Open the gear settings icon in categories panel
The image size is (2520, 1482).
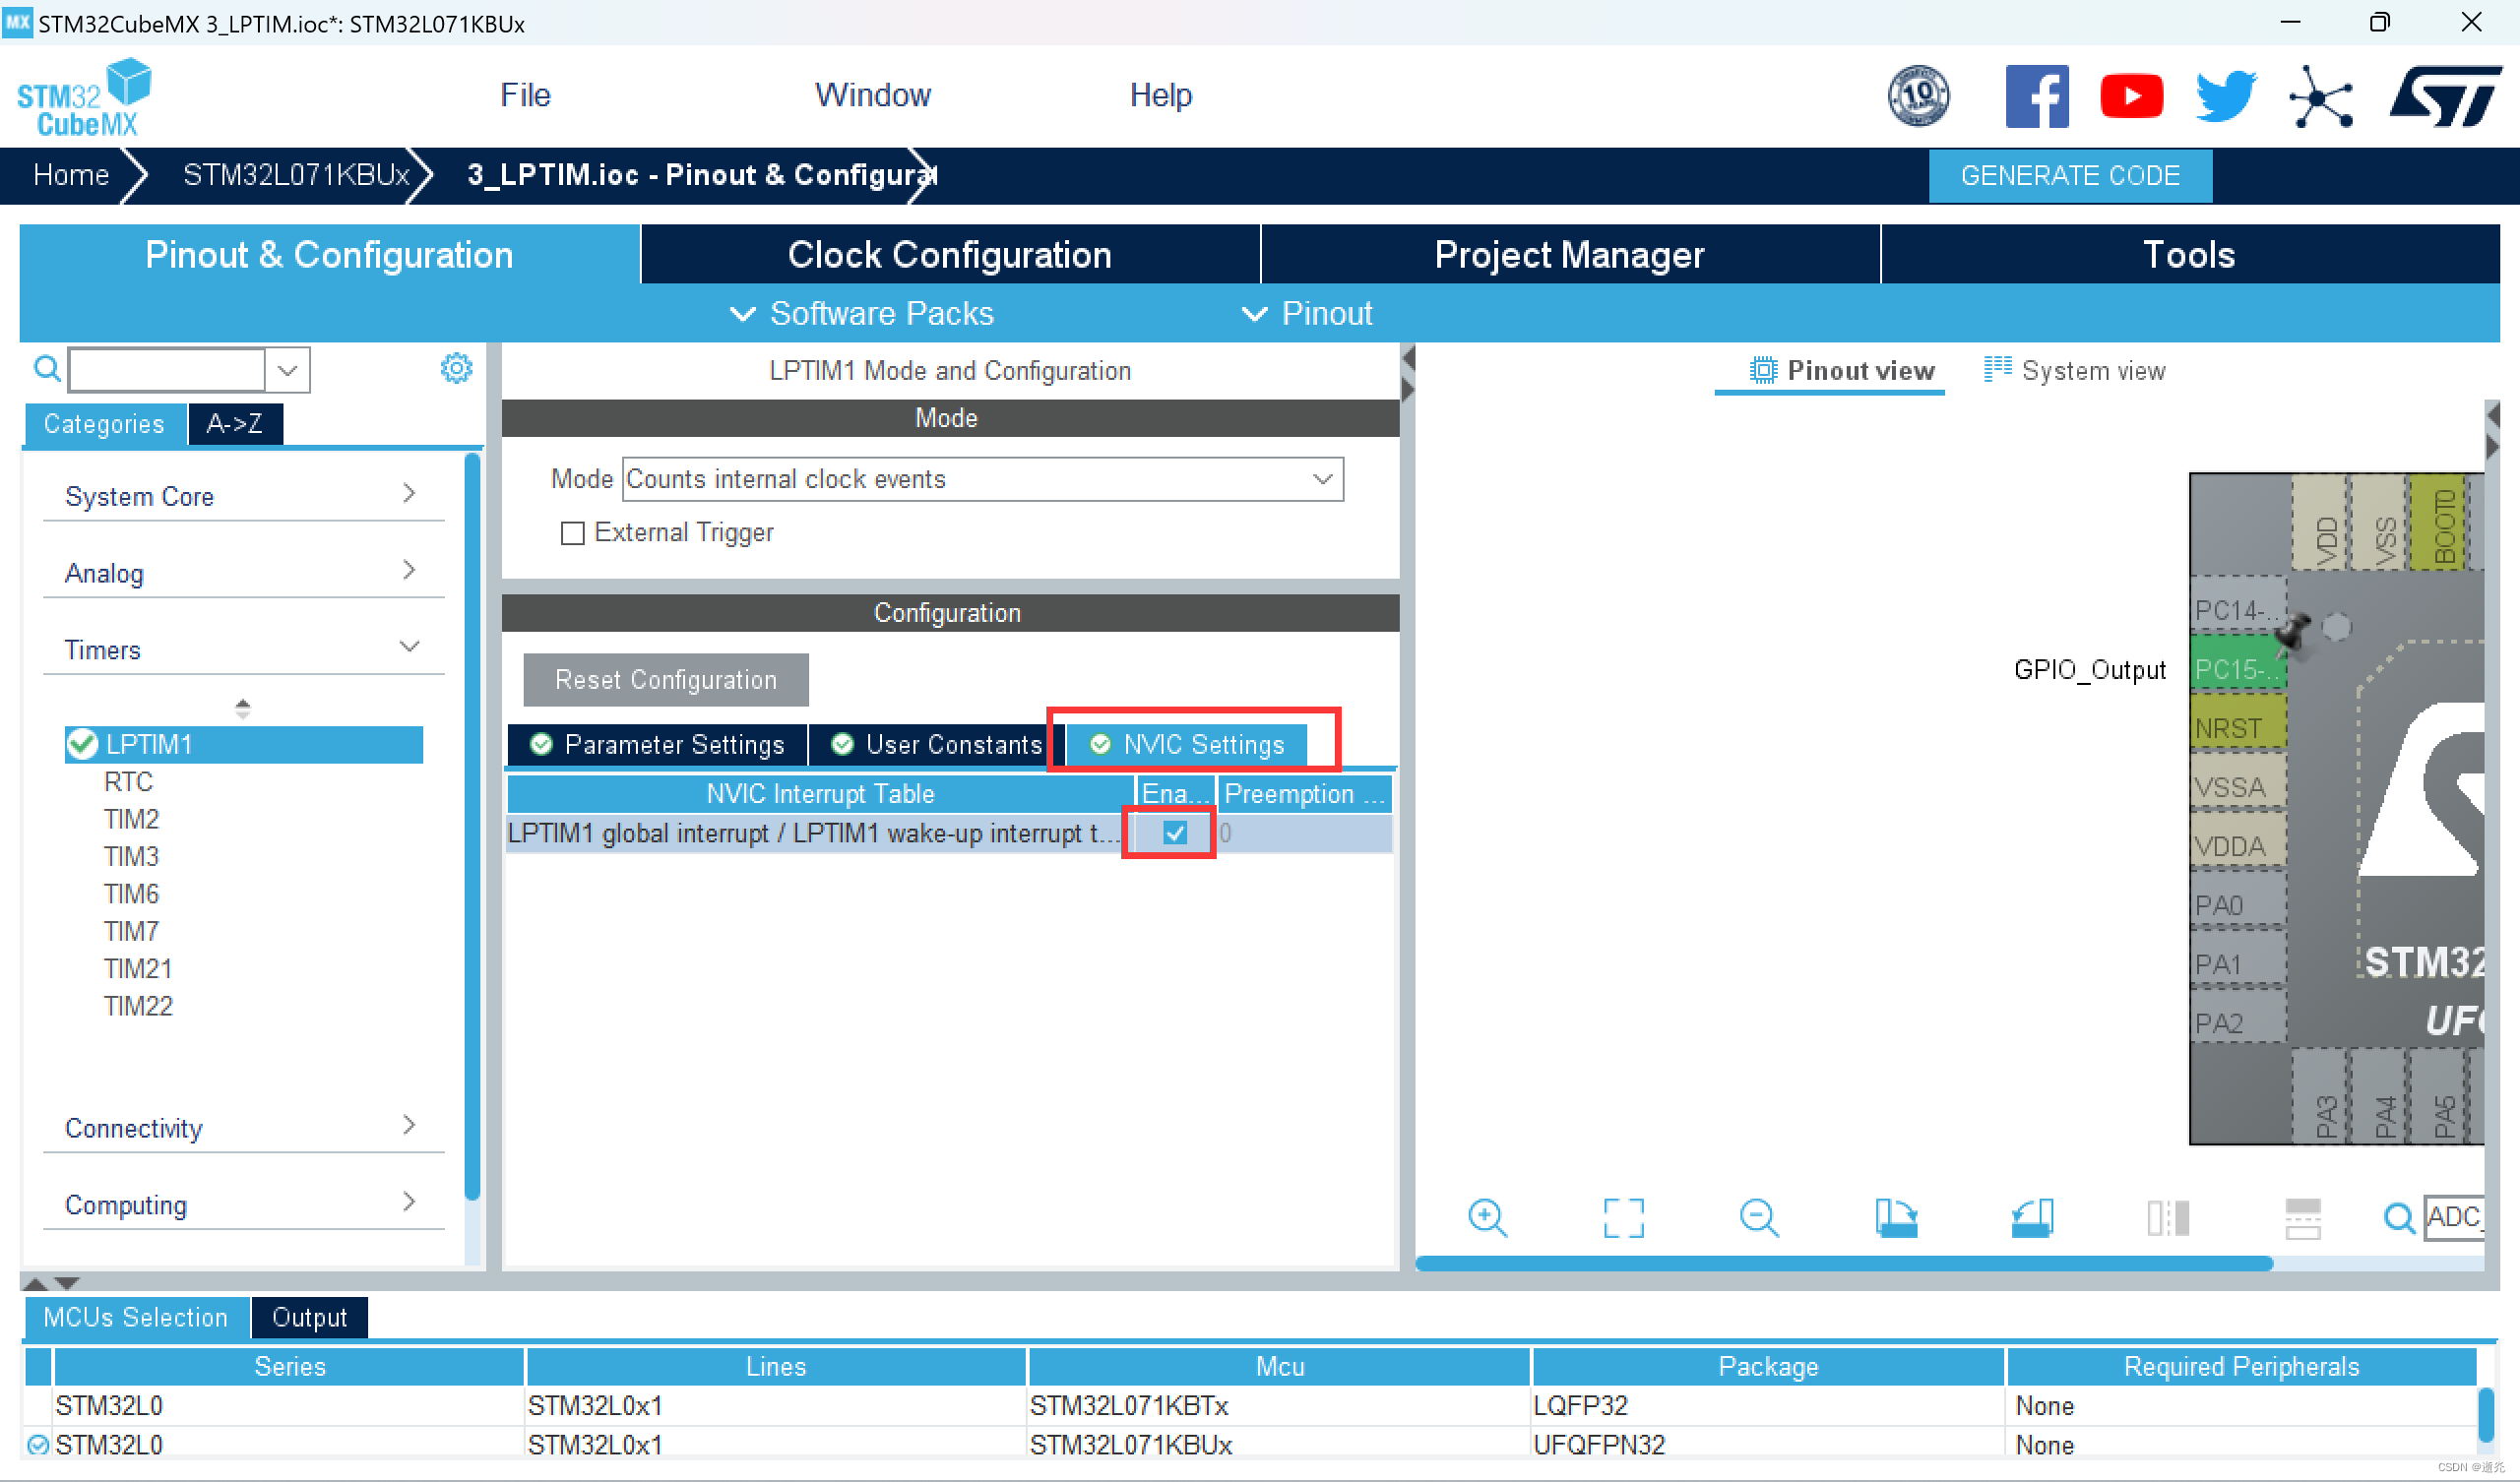(456, 368)
